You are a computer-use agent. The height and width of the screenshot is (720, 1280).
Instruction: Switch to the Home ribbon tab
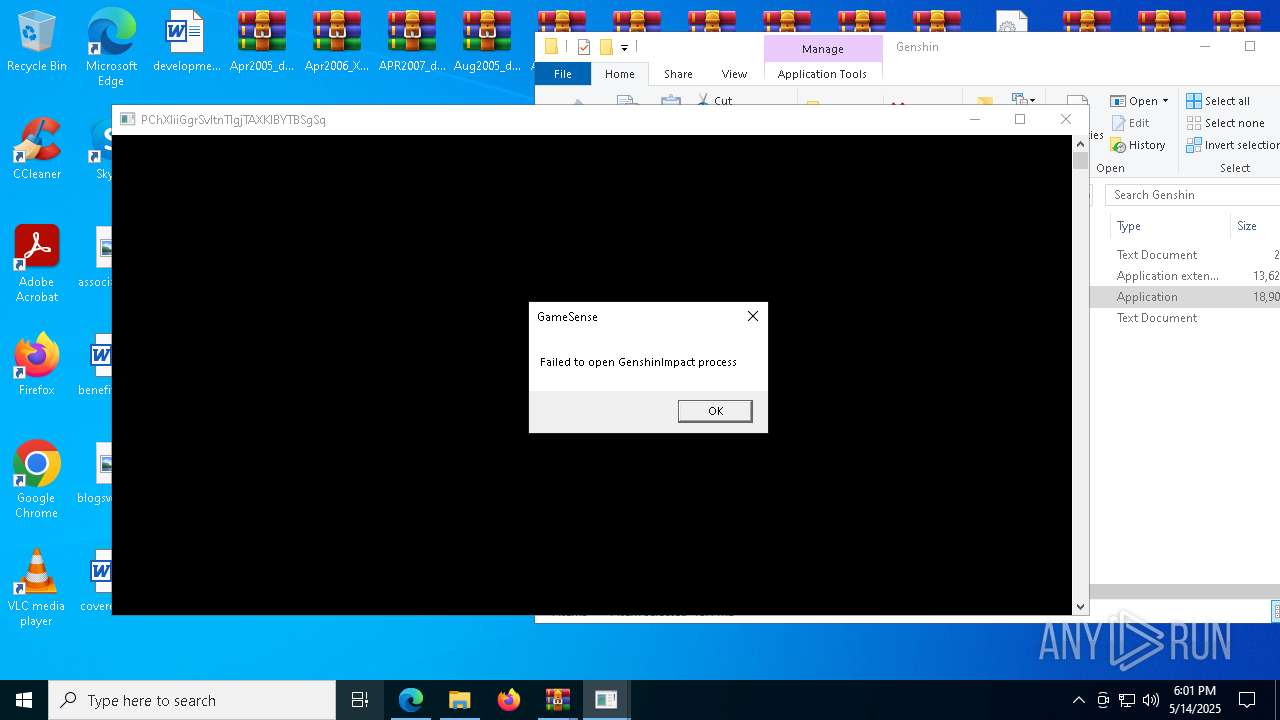tap(619, 74)
